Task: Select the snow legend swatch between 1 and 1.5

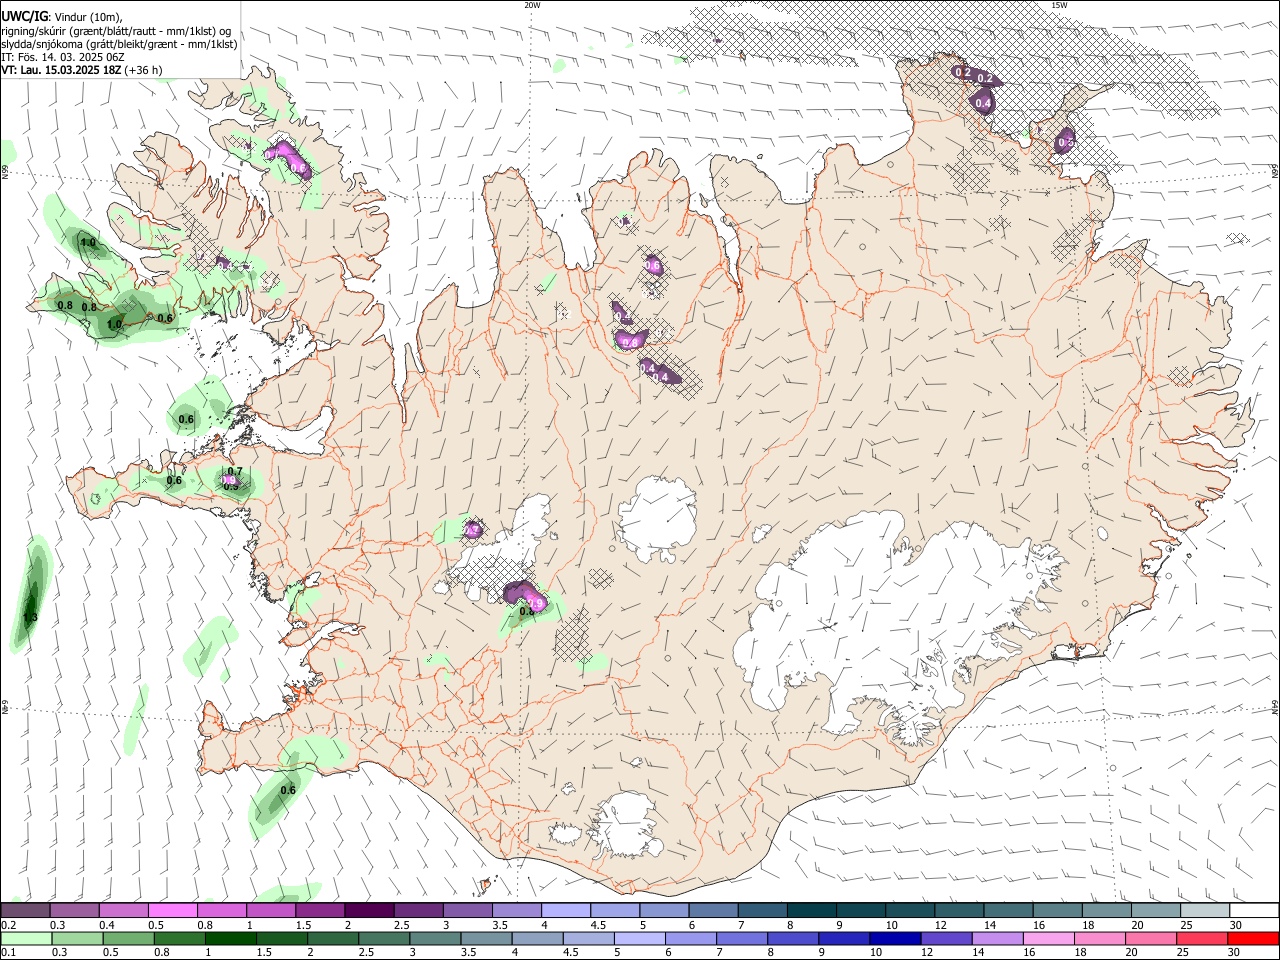Action: (271, 911)
